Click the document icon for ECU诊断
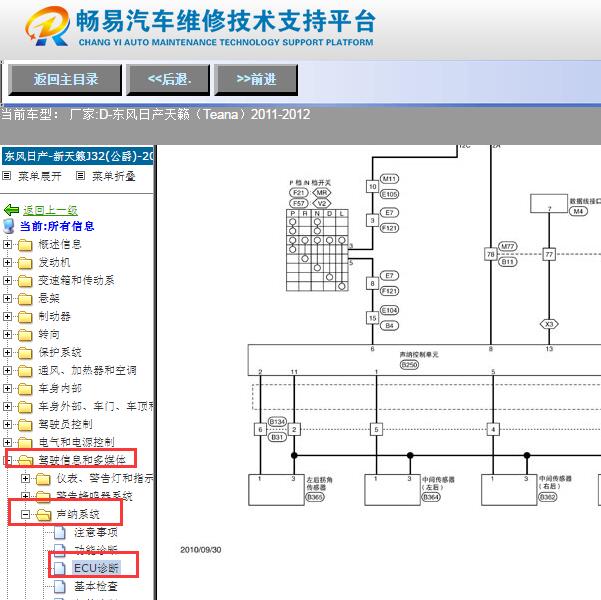Image resolution: width=601 pixels, height=600 pixels. click(x=59, y=568)
